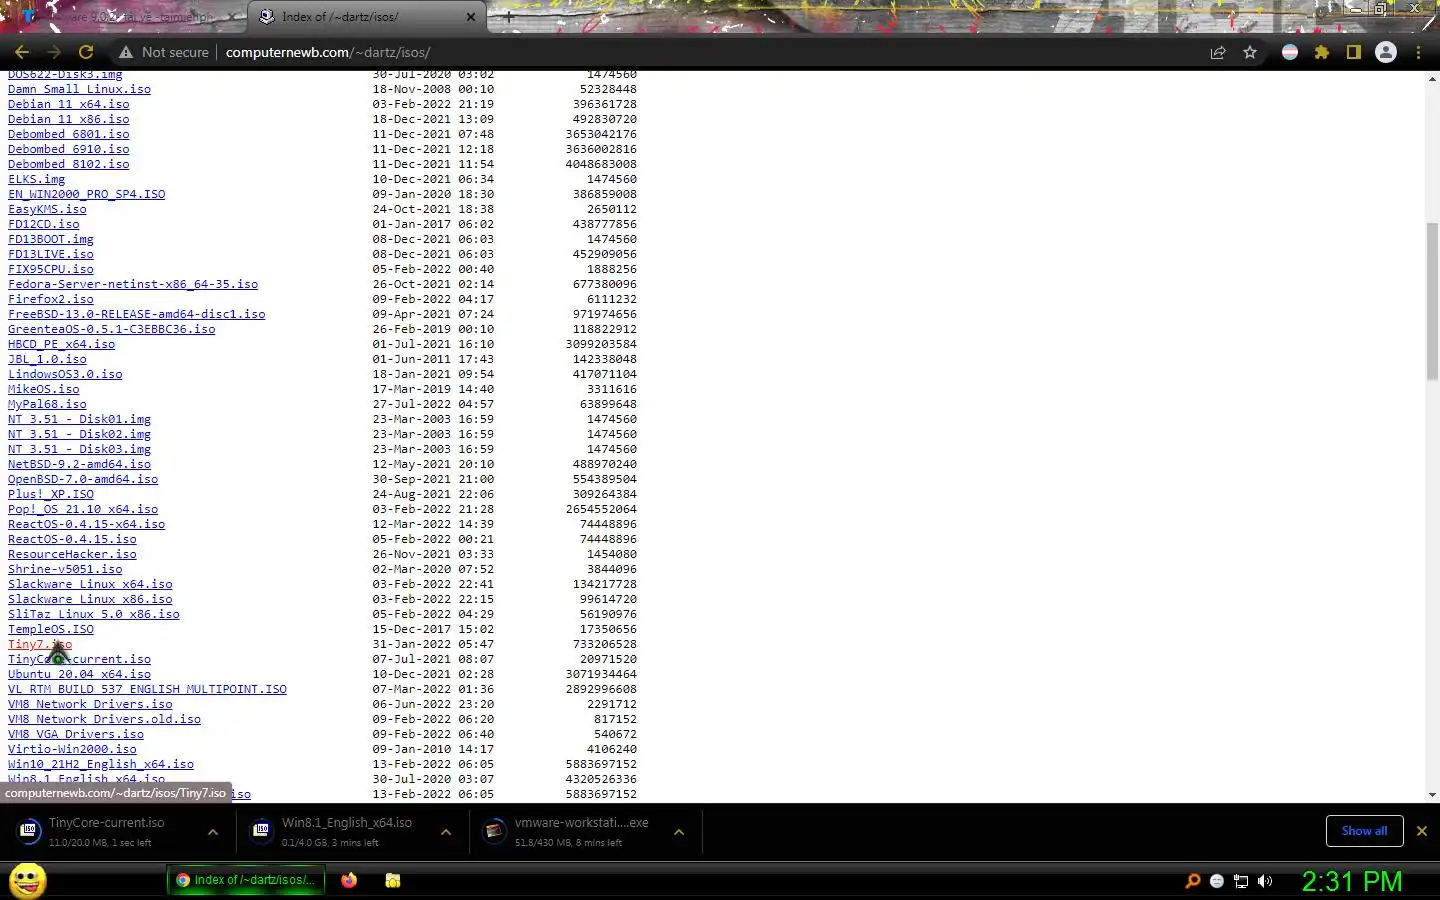Download GreenteaOS-0.5.1-C3EBBC36.iso
Screen dimensions: 1440x900
click(111, 329)
